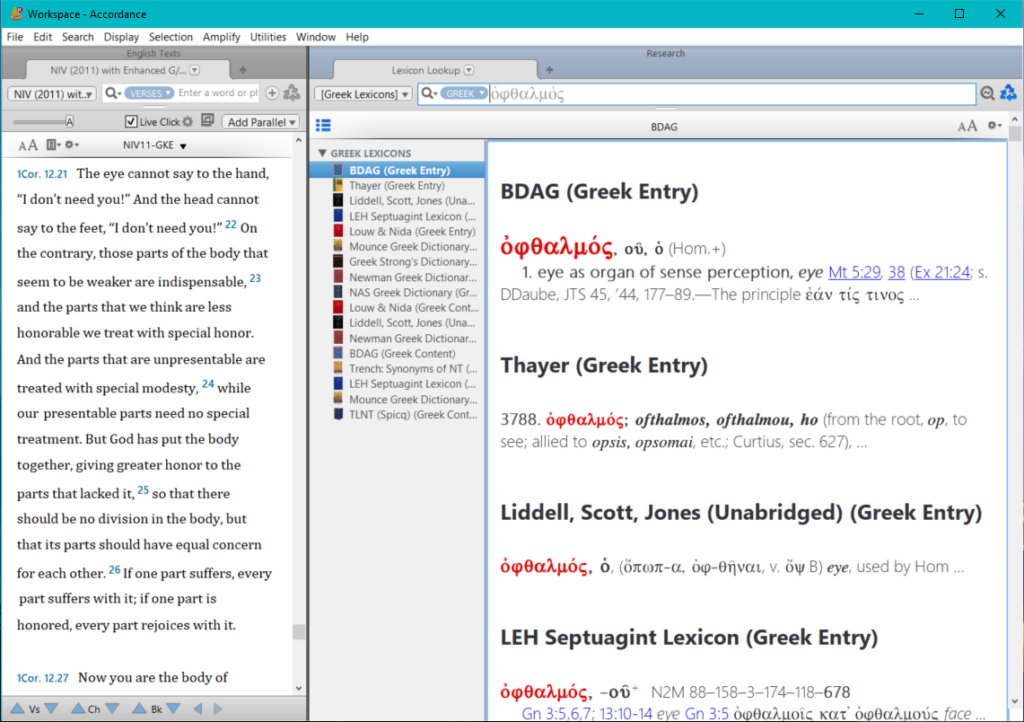Click the back history left arrow
The width and height of the screenshot is (1024, 722).
198,708
